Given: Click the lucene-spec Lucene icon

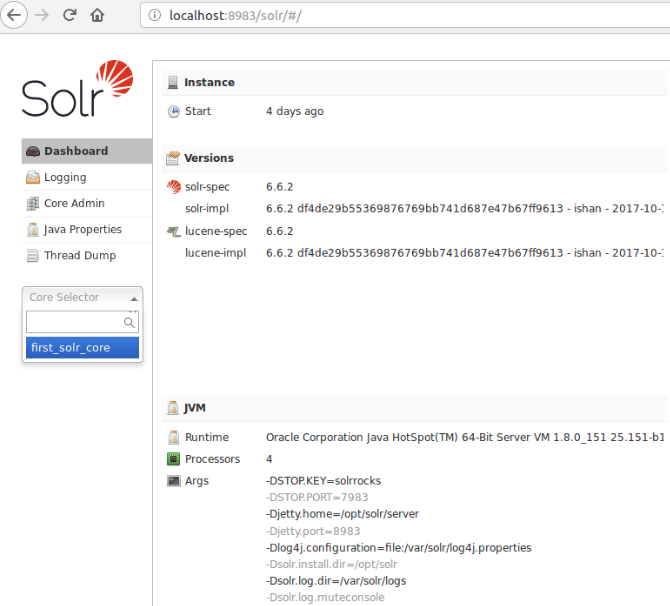Looking at the screenshot, I should click(173, 232).
